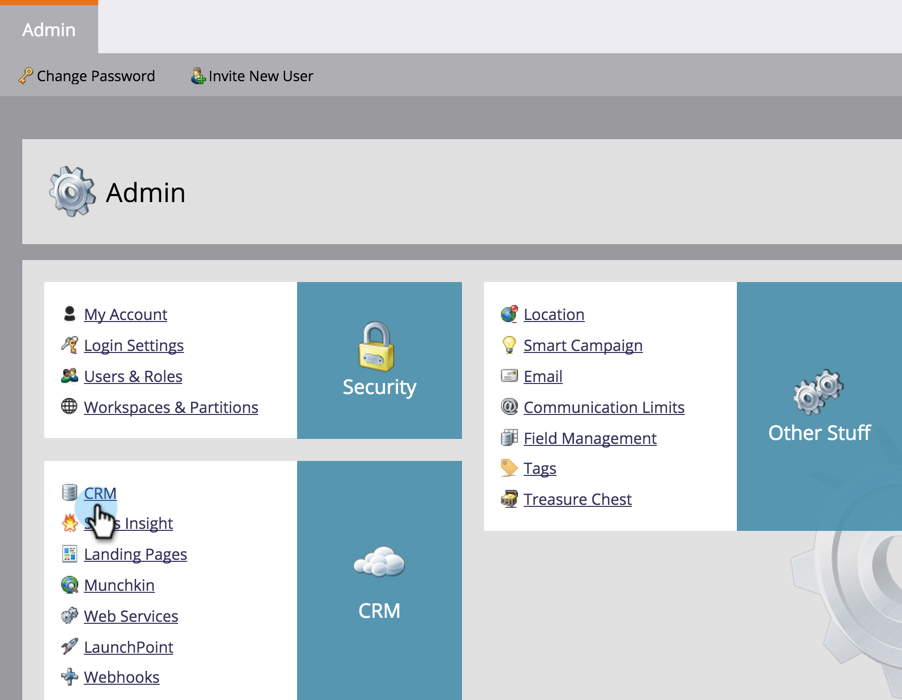Click the Webhooks connector icon

point(69,676)
